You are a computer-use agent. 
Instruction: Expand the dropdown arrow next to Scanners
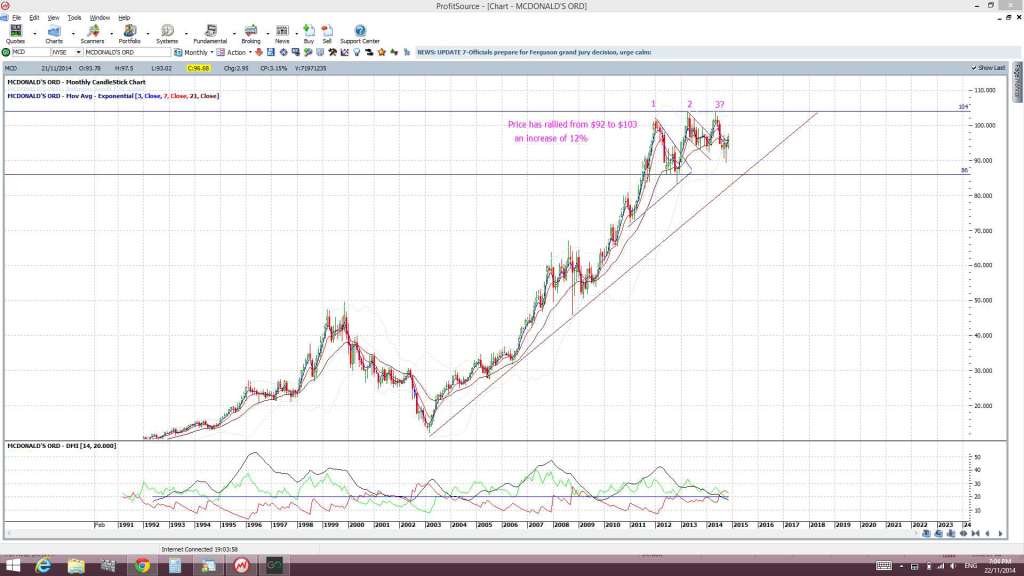point(111,33)
